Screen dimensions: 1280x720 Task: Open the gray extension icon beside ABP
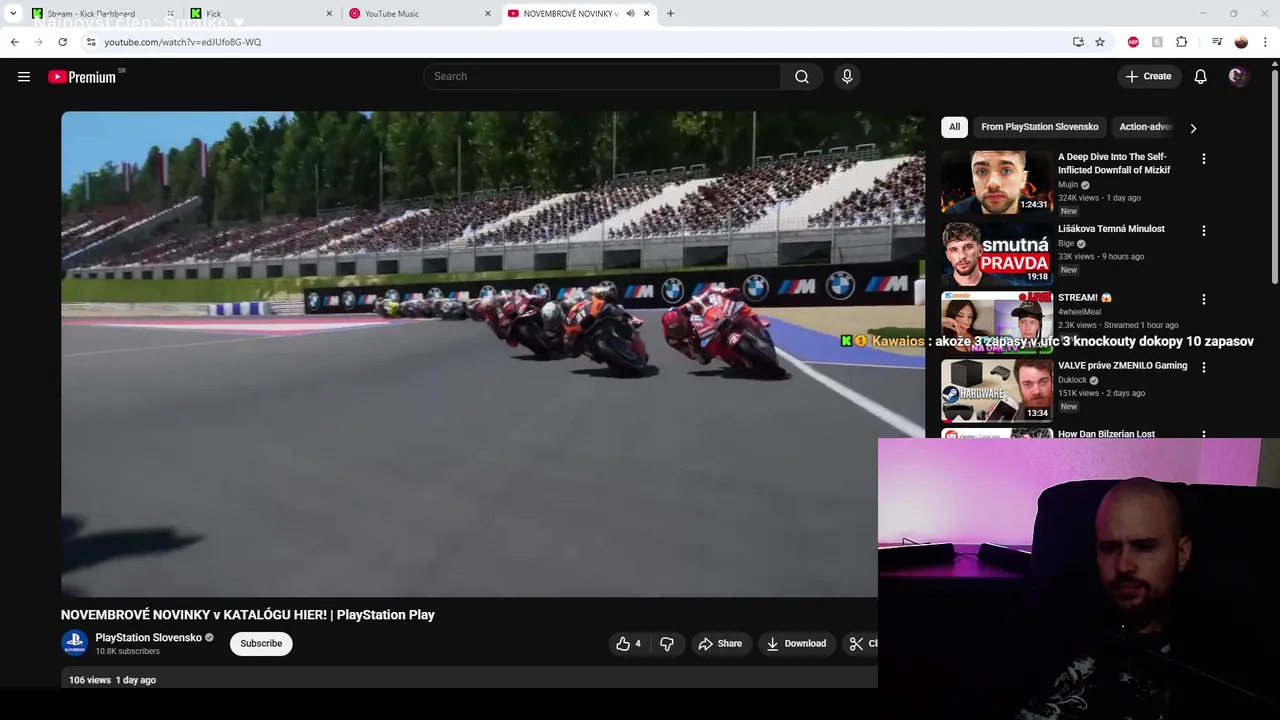pos(1157,42)
